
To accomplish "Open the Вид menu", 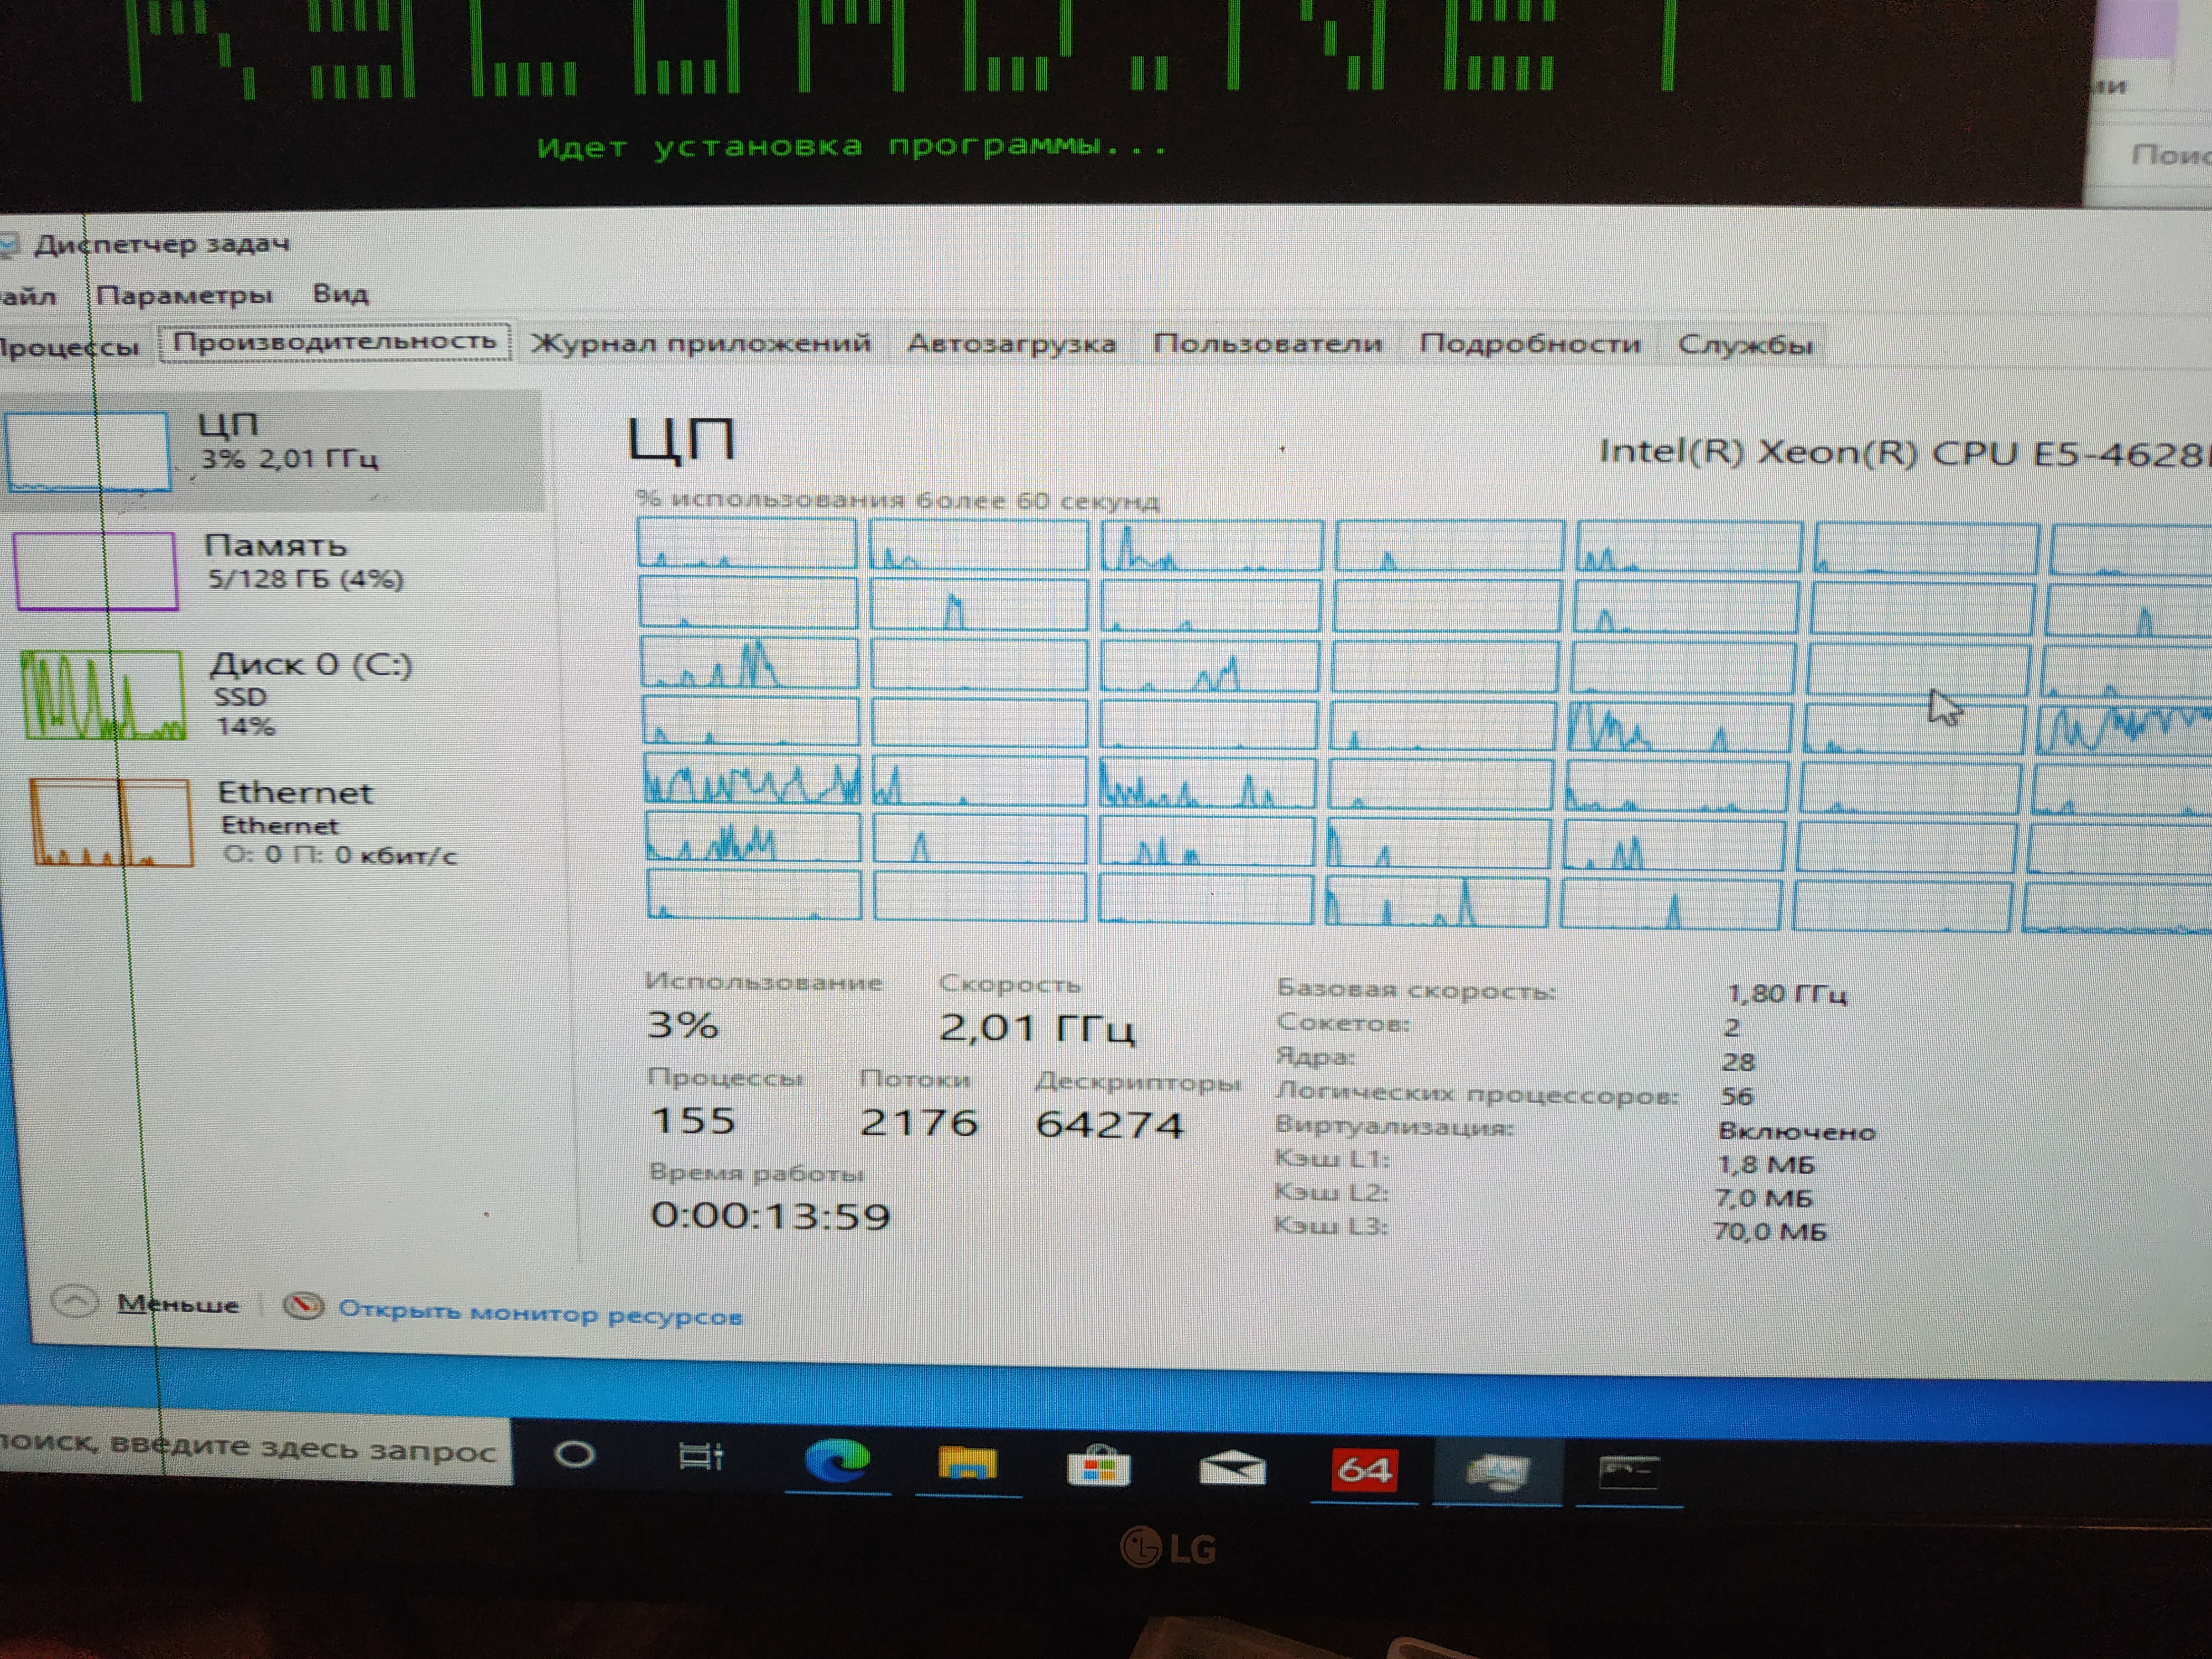I will click(x=340, y=294).
